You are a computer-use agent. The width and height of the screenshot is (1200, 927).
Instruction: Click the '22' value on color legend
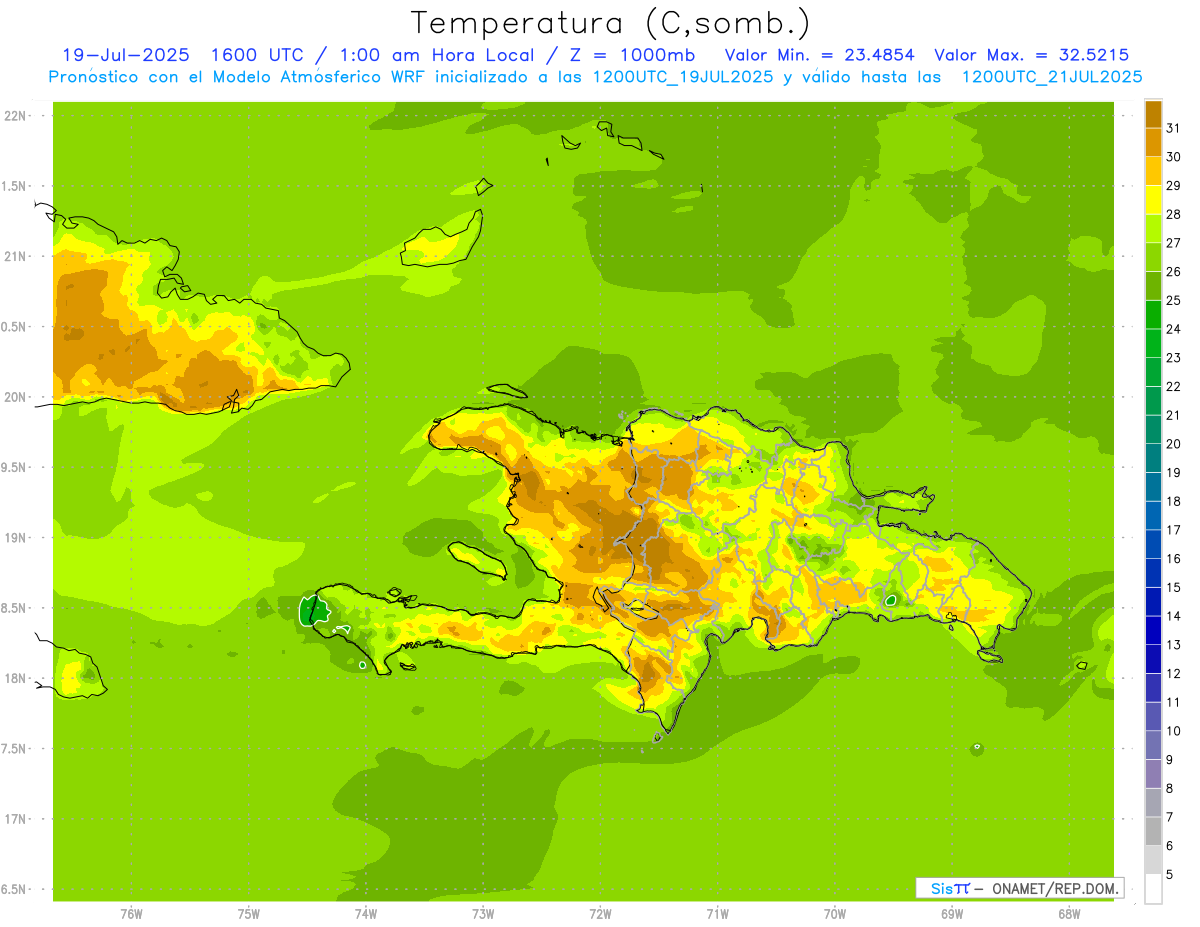coord(1174,386)
